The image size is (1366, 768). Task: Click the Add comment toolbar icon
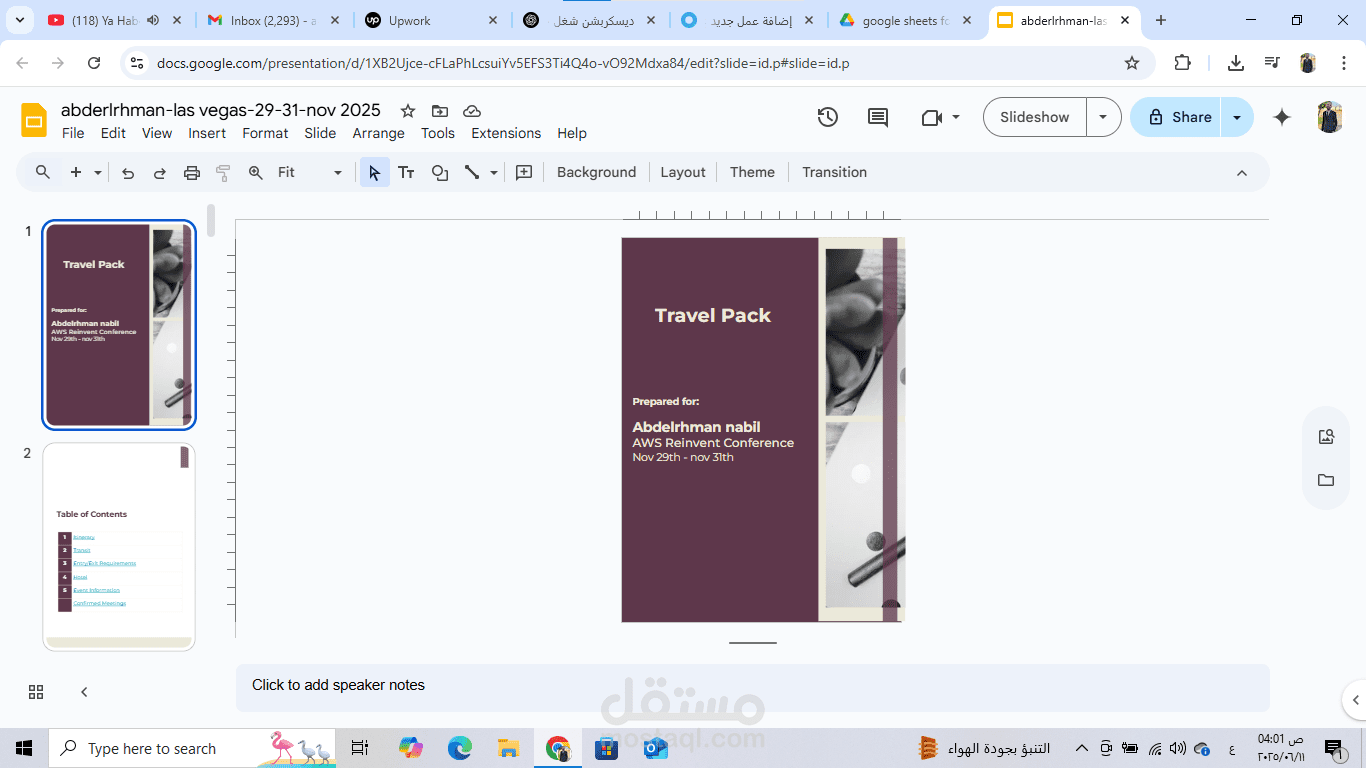pyautogui.click(x=524, y=172)
